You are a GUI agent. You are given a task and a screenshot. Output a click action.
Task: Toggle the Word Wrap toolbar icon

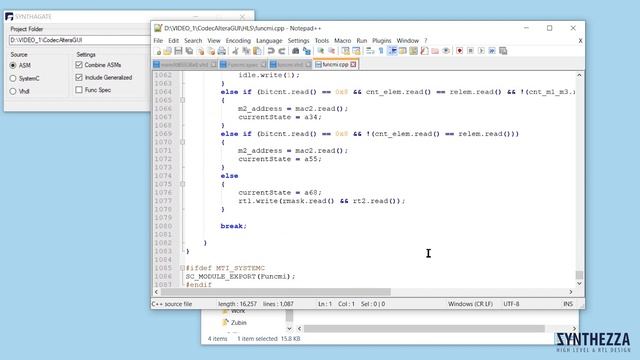pos(370,51)
